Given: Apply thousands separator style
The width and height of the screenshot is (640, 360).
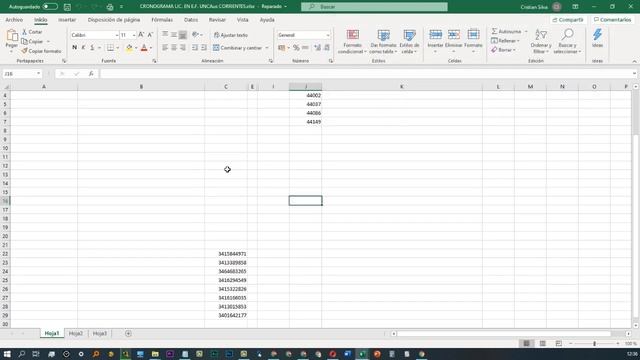Looking at the screenshot, I should tap(305, 48).
